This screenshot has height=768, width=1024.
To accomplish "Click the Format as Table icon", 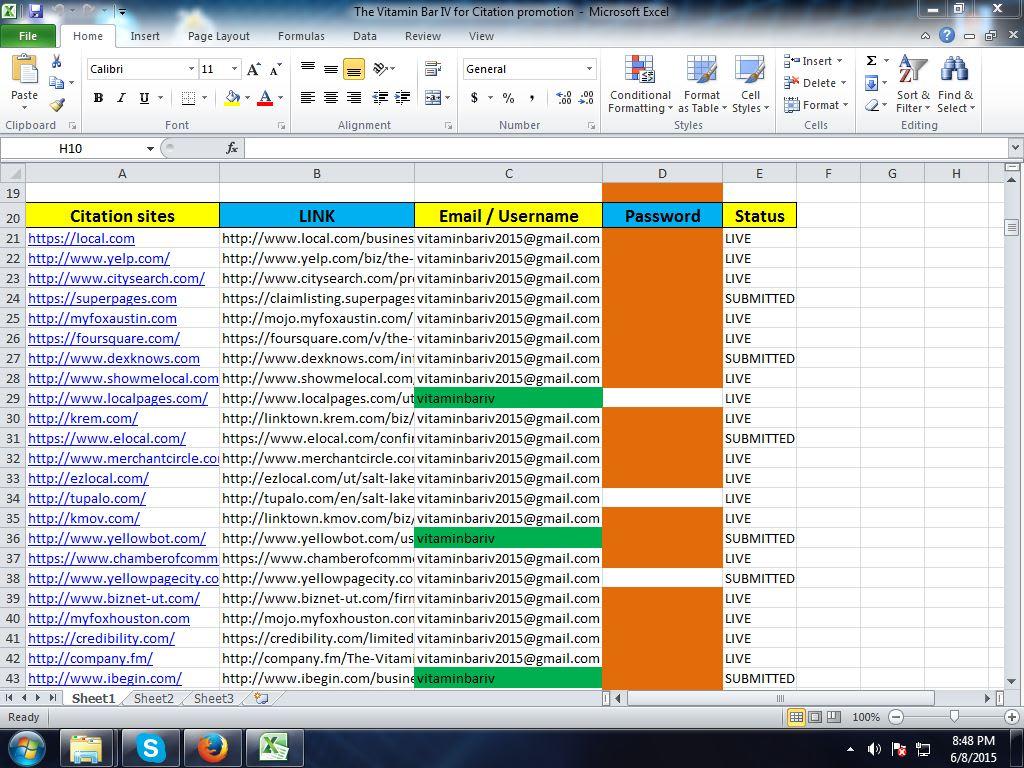I will point(702,87).
